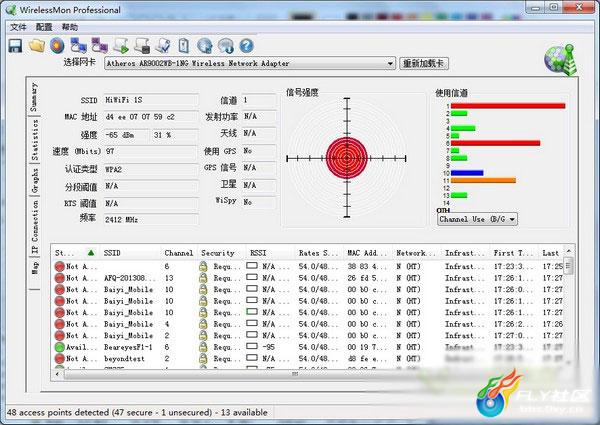Click the 频率 field showing 2412 MHz
The height and width of the screenshot is (425, 600).
pos(151,220)
